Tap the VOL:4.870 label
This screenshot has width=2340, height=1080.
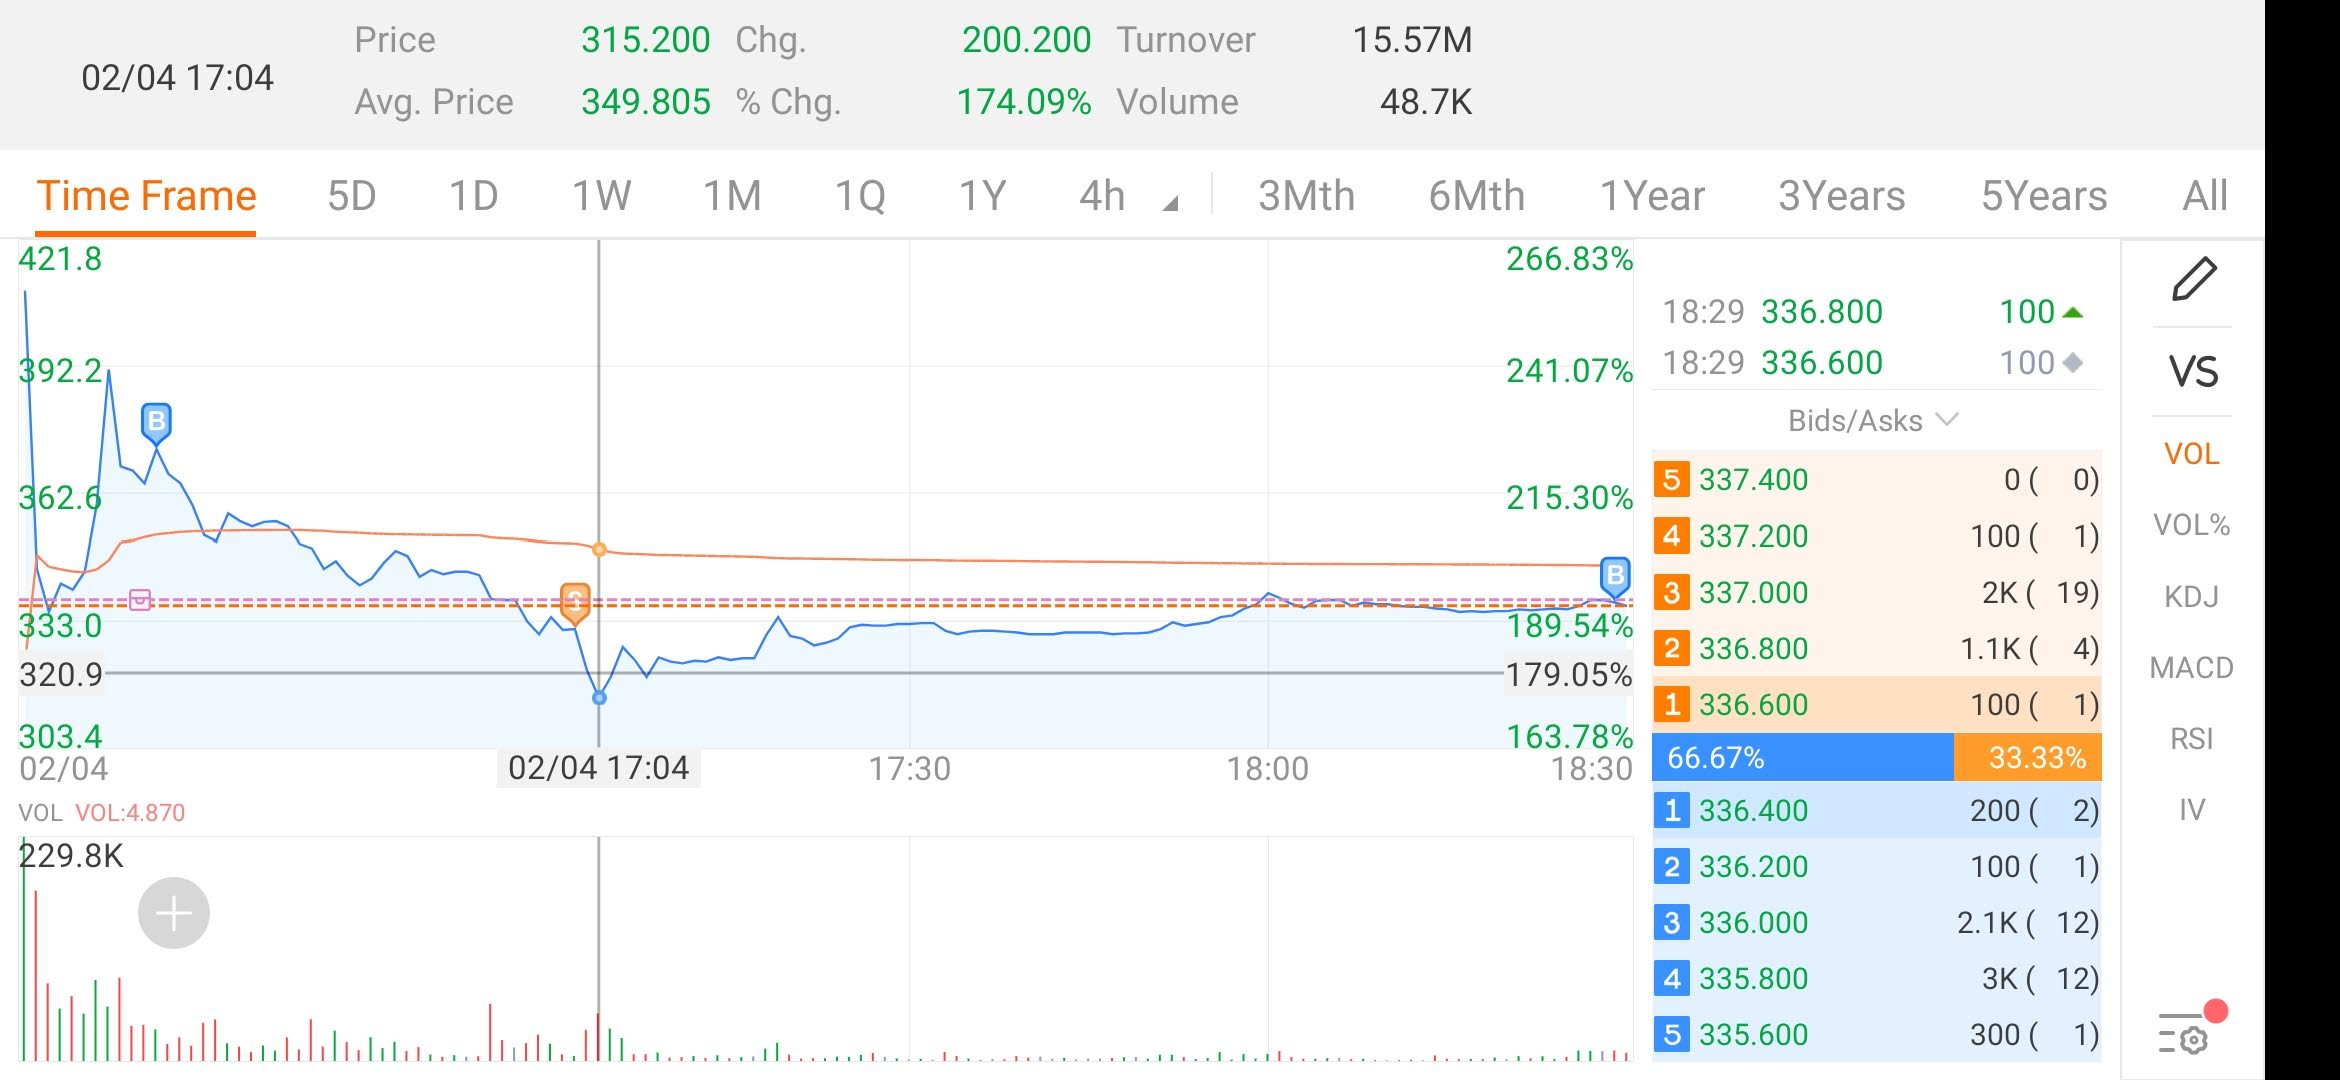[130, 813]
